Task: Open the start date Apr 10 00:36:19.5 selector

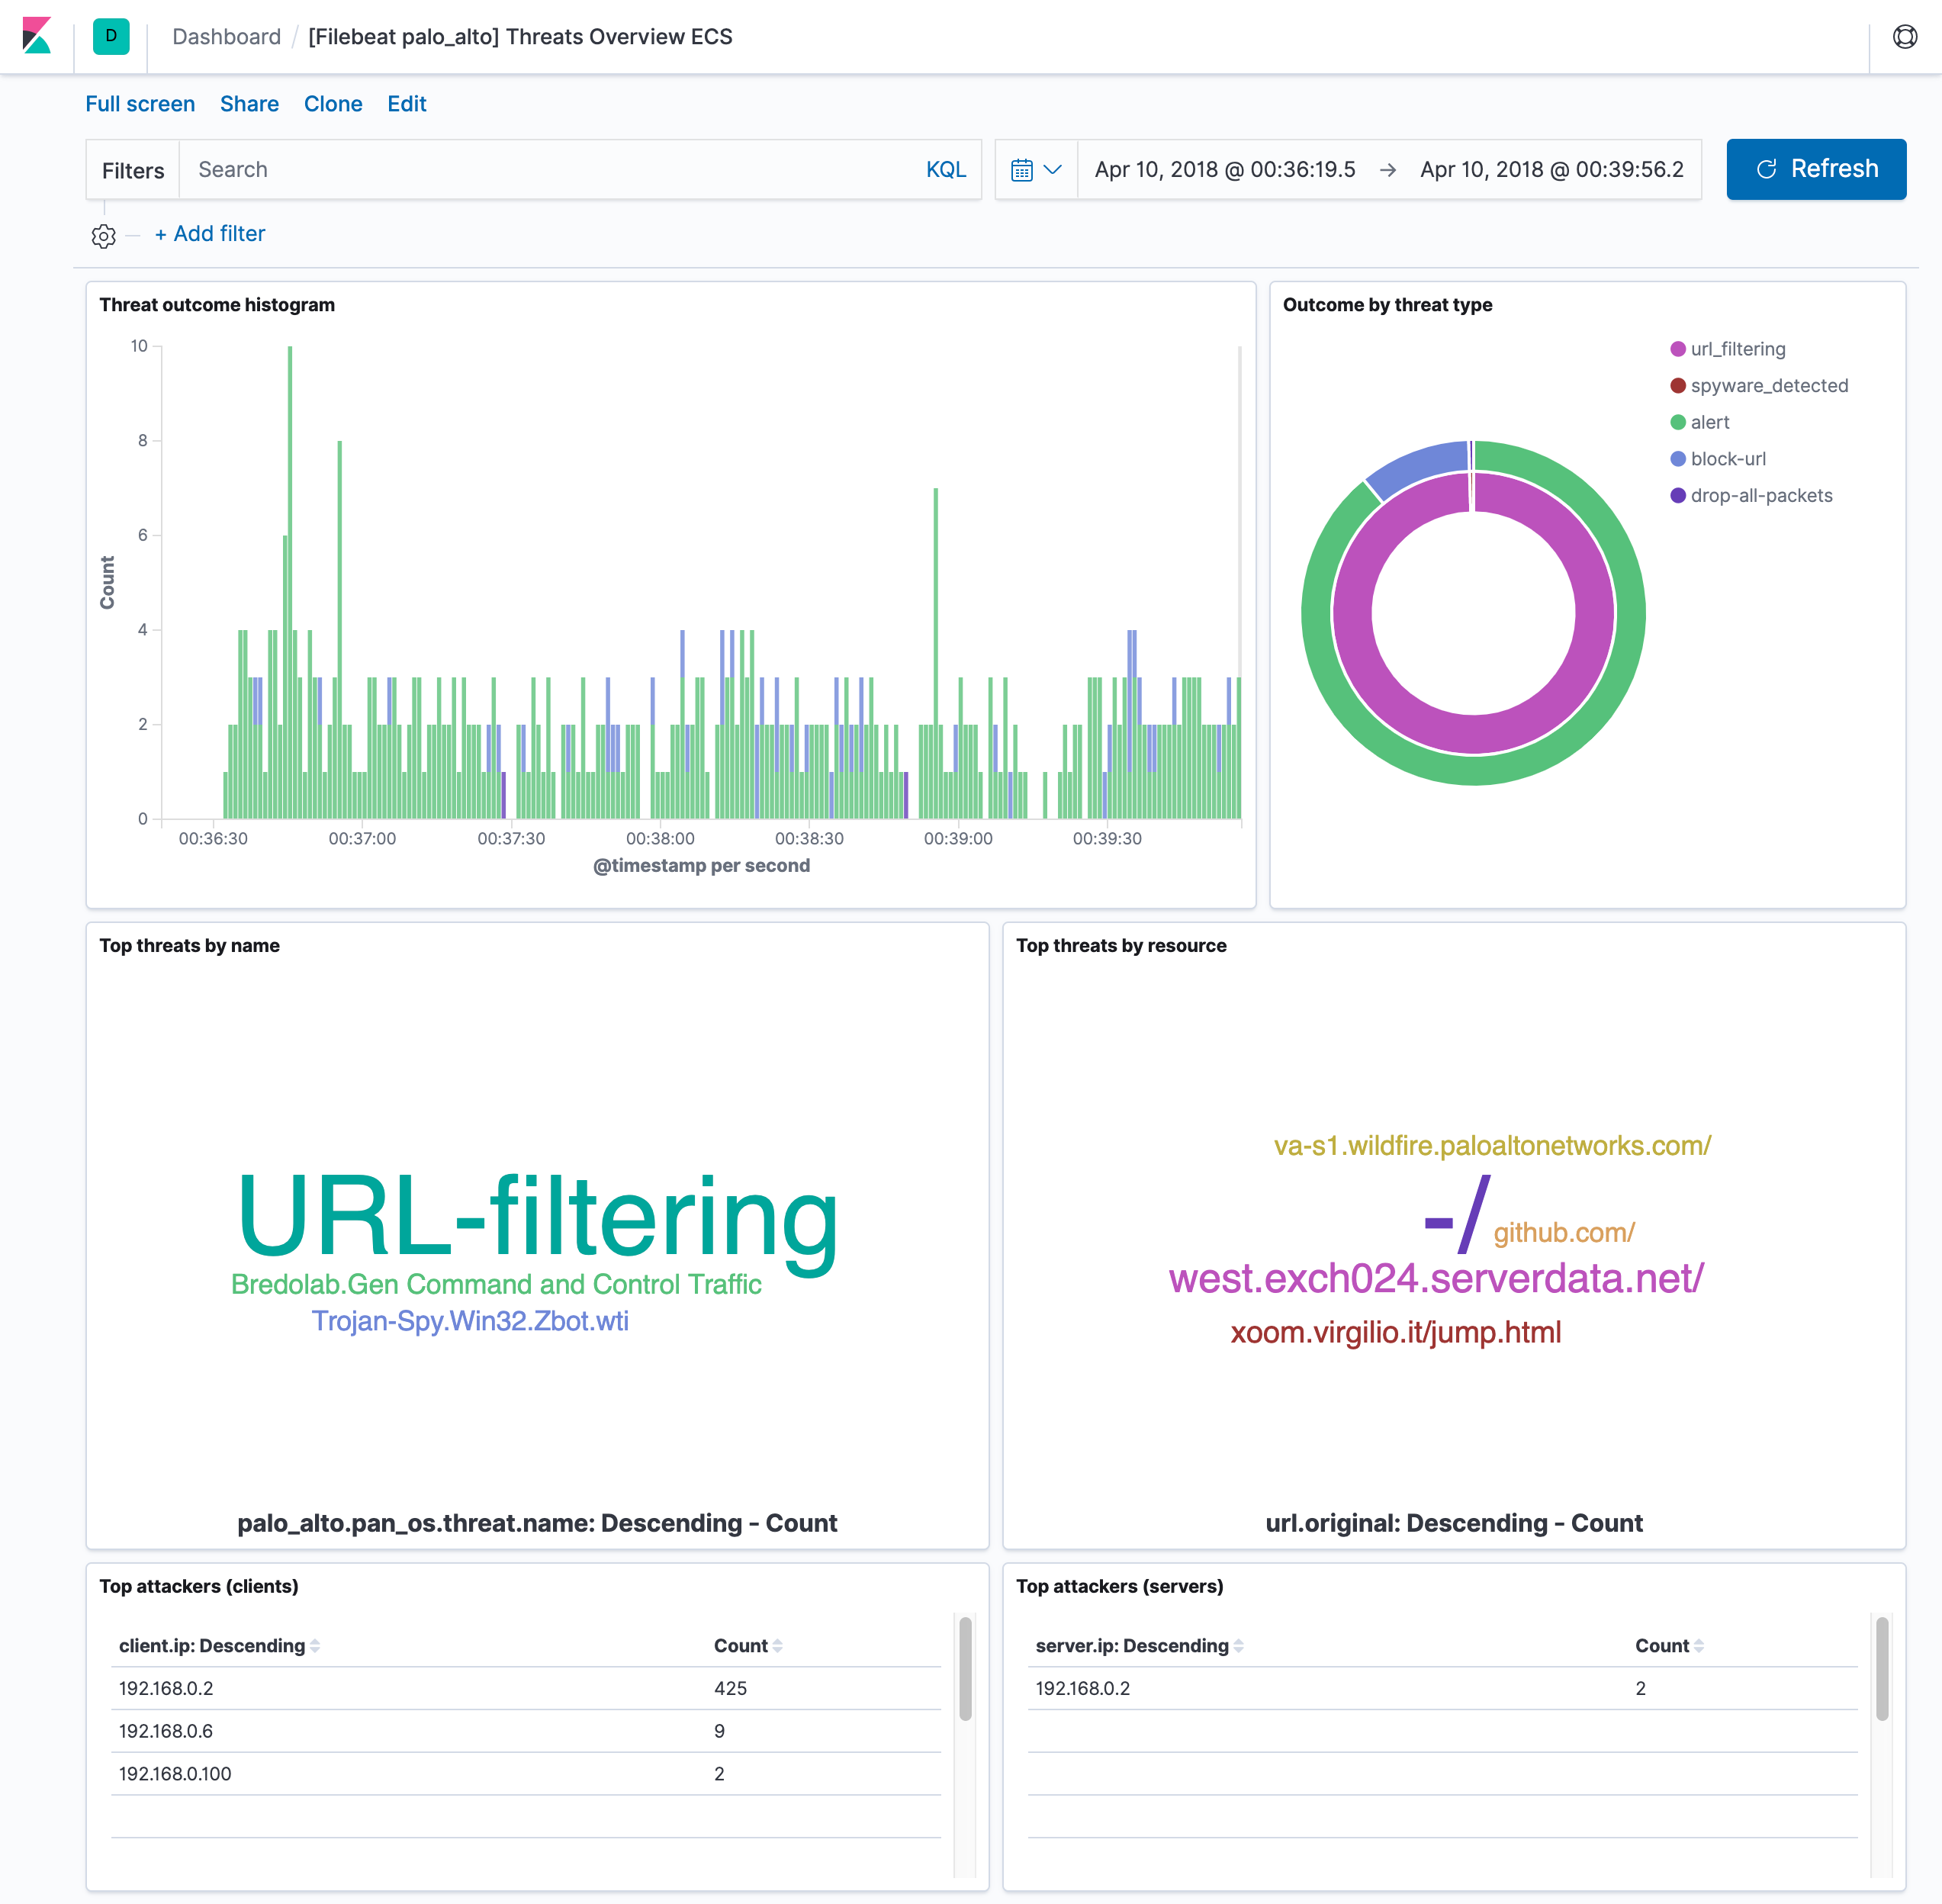Action: 1223,169
